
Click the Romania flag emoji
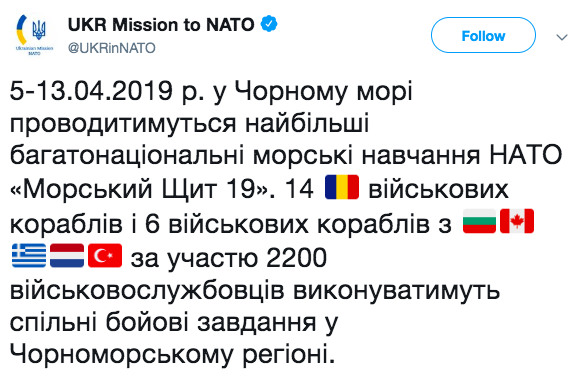tap(342, 188)
